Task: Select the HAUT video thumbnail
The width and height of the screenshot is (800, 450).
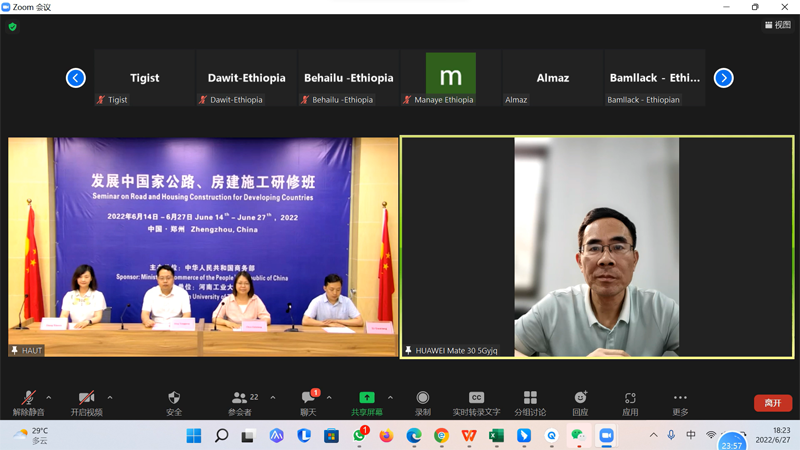Action: (203, 247)
